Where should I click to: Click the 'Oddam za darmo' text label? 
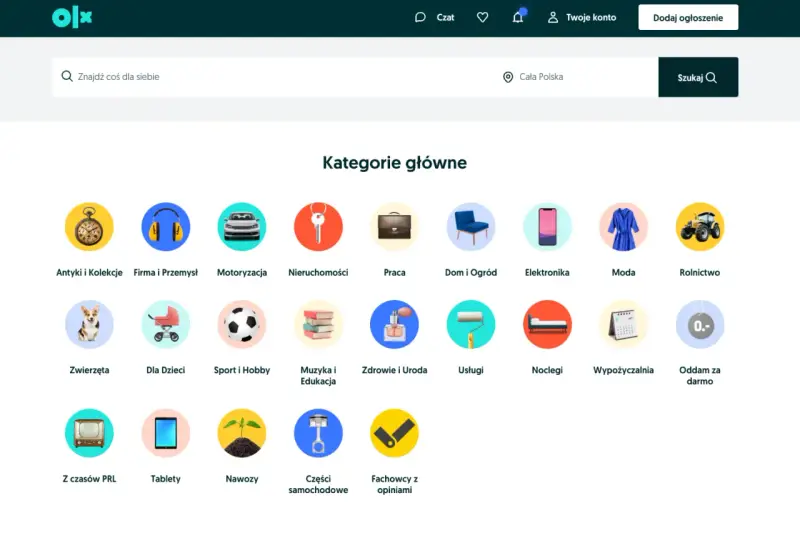point(700,376)
